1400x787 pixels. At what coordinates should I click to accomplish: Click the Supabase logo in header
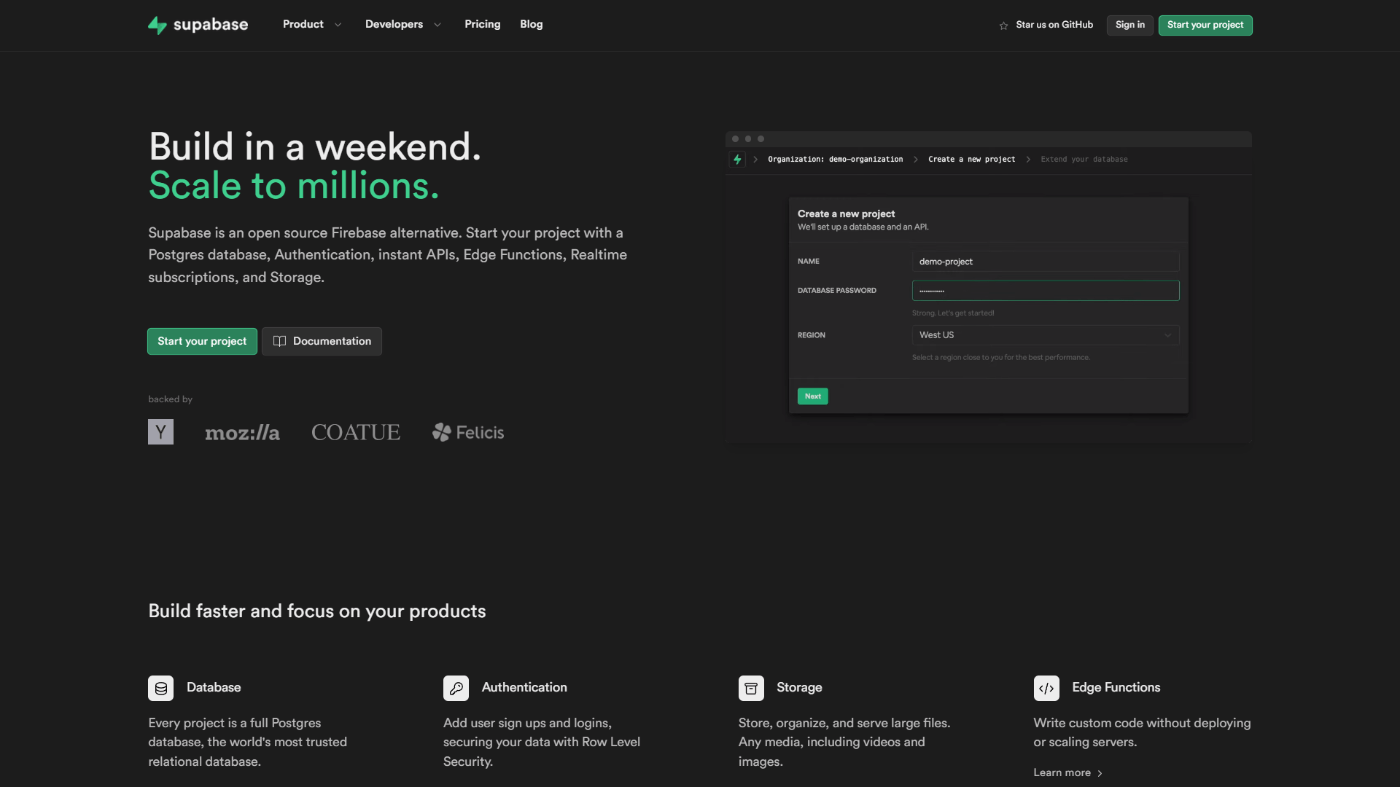point(198,25)
